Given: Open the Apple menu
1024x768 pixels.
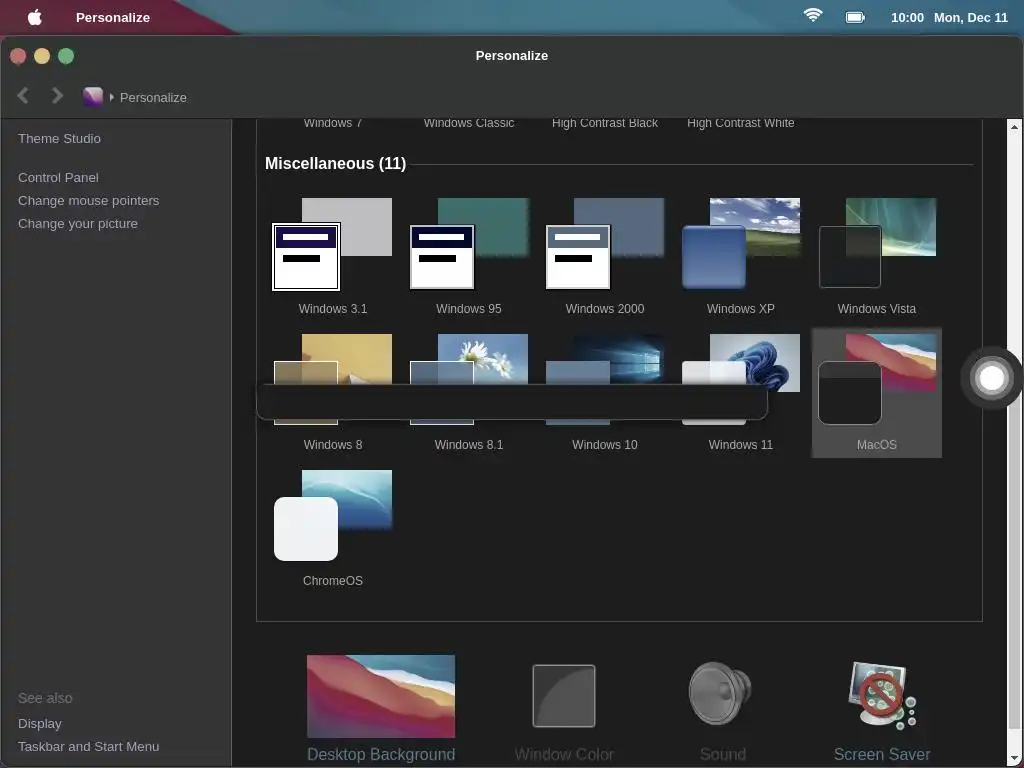Looking at the screenshot, I should click(35, 17).
